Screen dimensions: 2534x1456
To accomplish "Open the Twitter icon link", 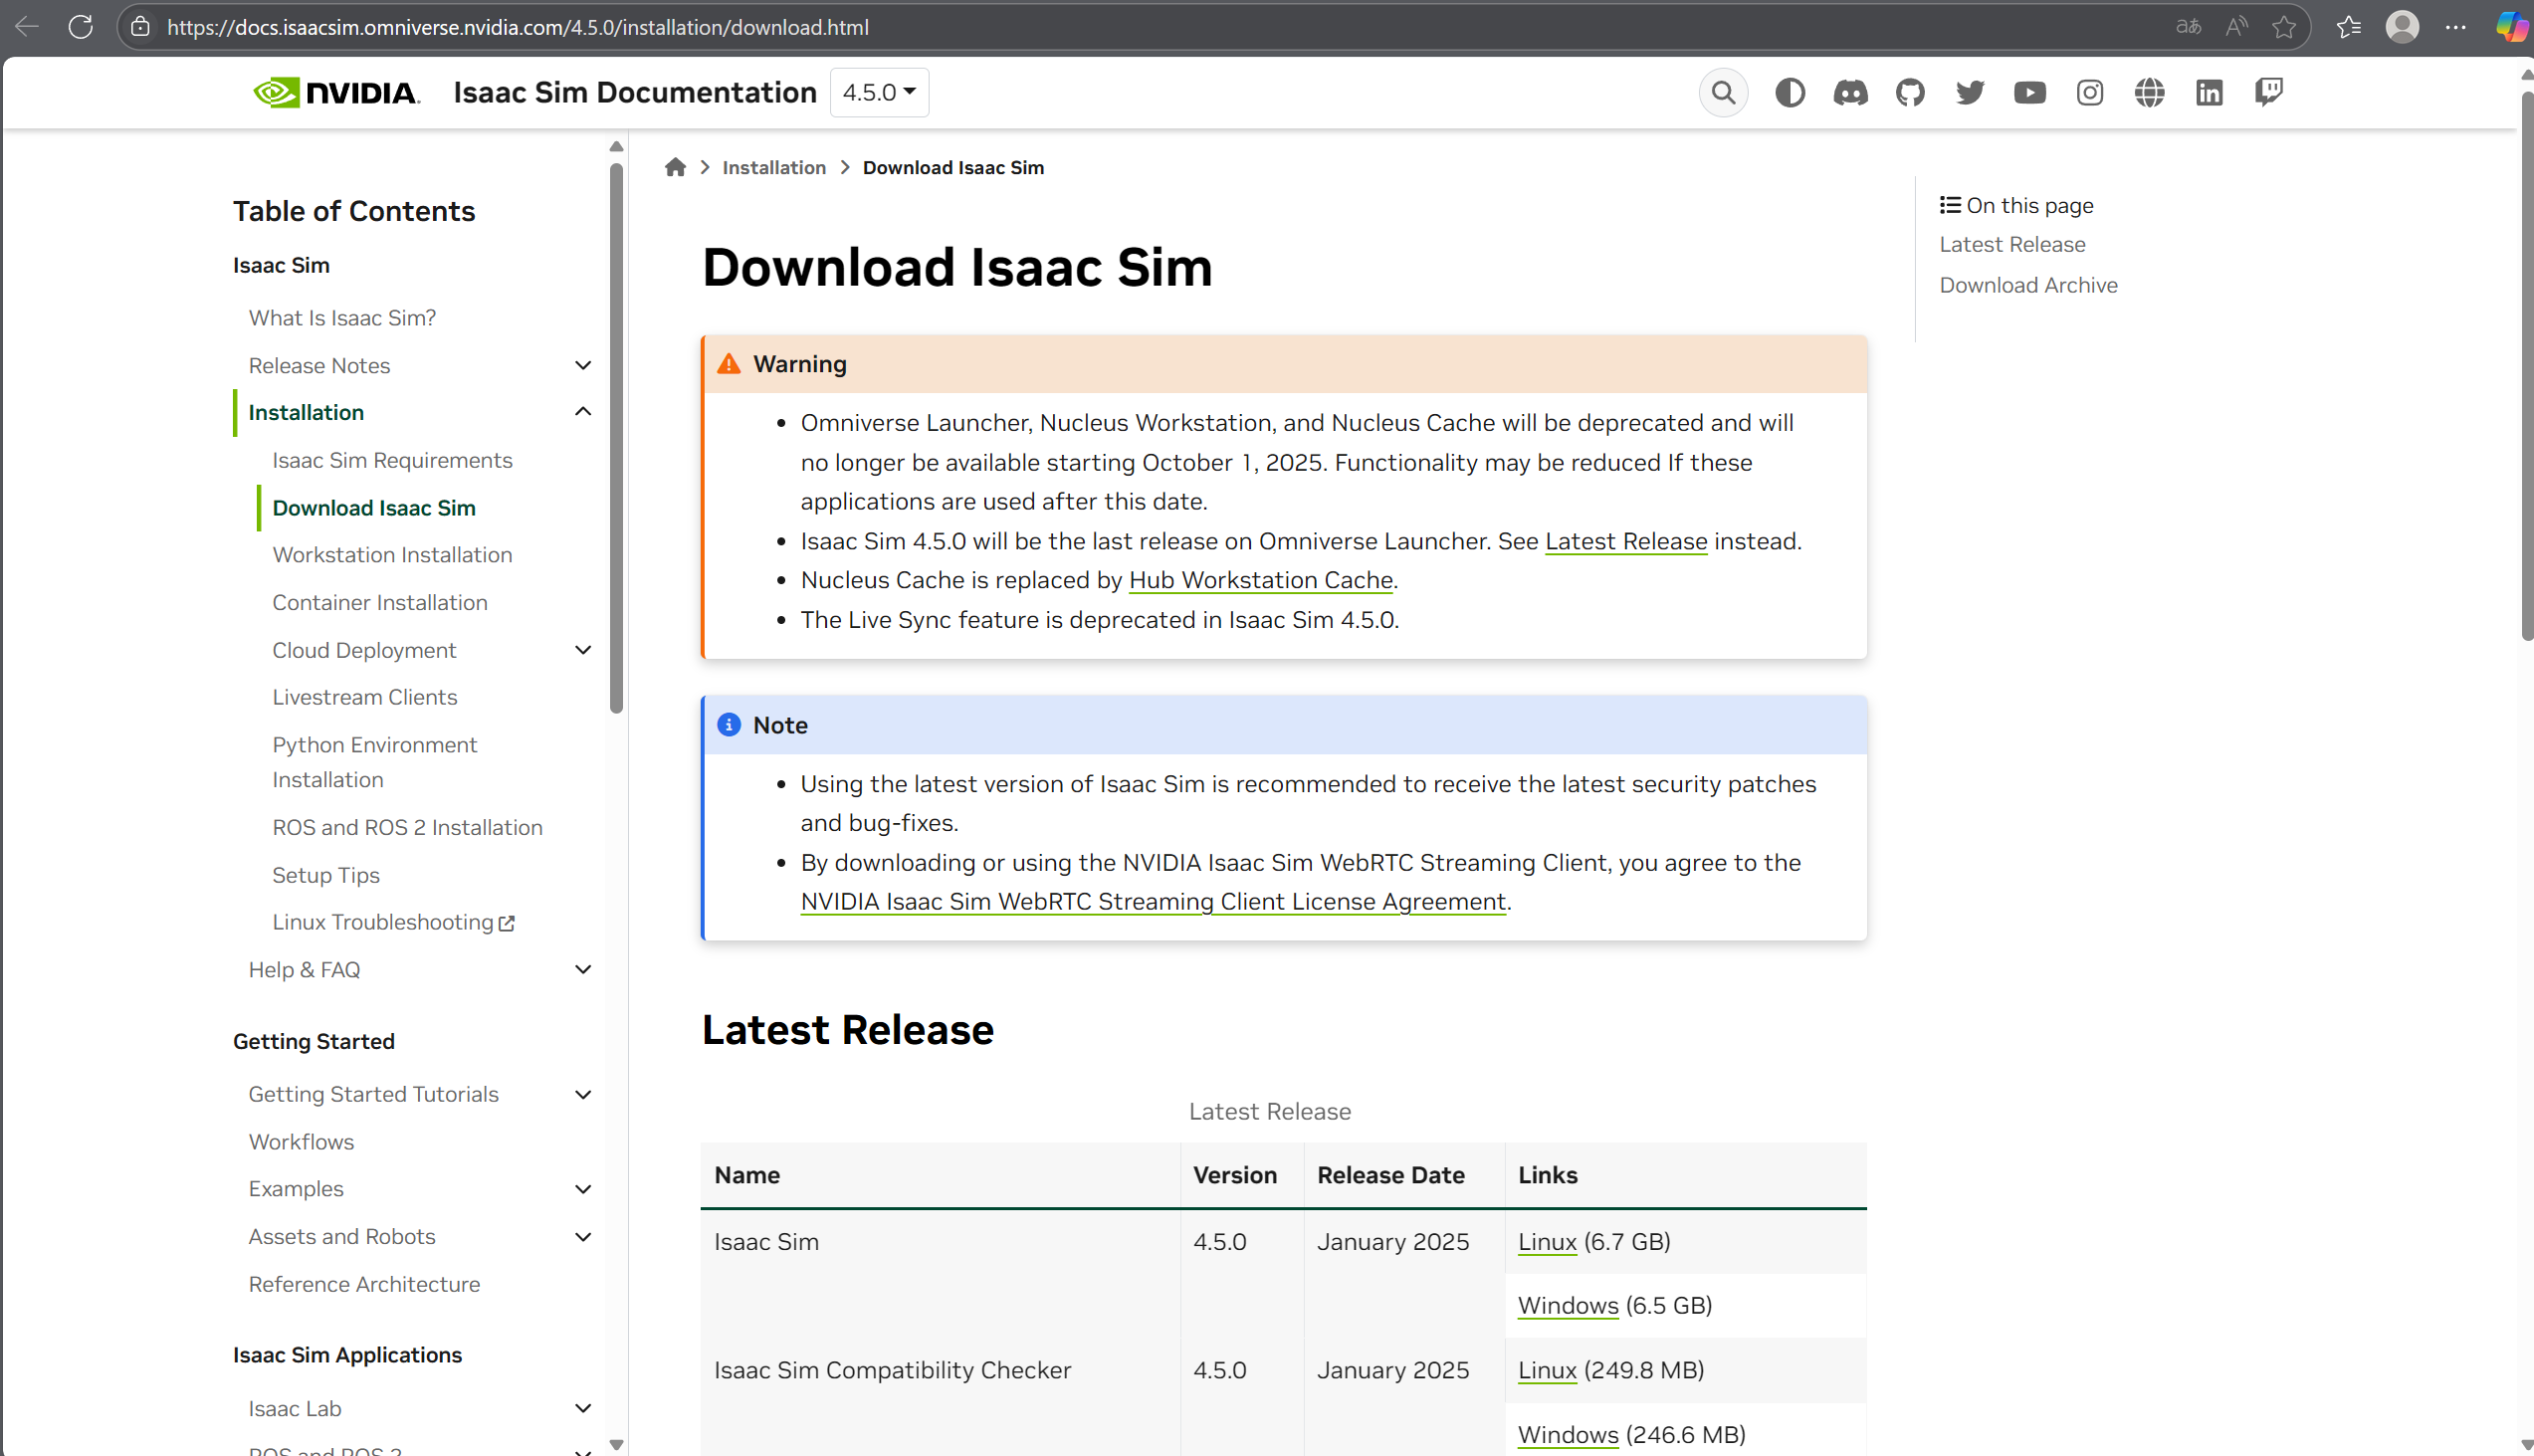I will (1970, 92).
